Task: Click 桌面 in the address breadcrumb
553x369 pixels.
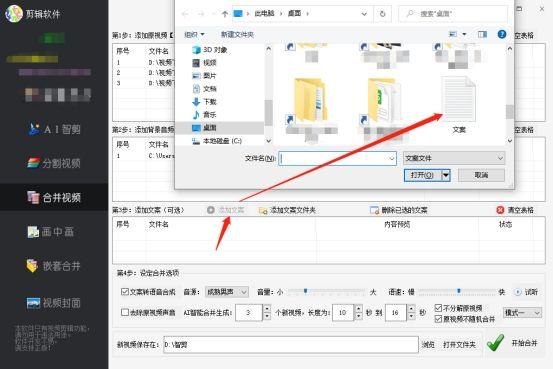Action: tap(294, 13)
